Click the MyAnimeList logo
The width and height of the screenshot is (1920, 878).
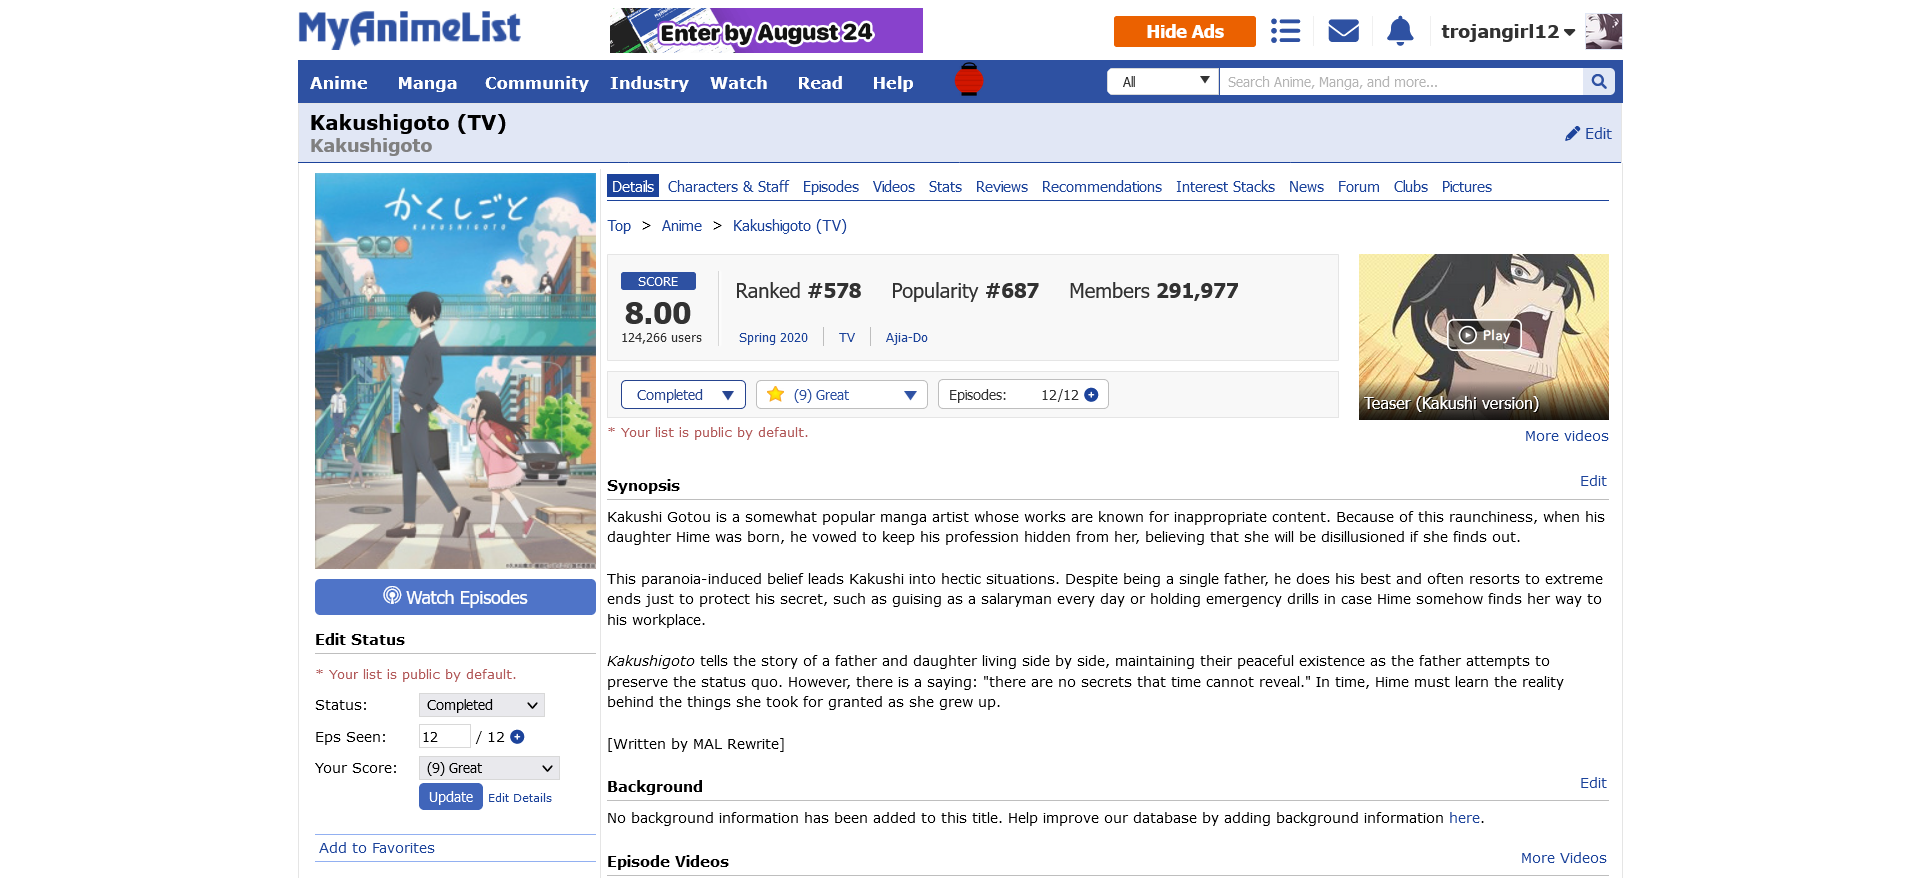(409, 29)
